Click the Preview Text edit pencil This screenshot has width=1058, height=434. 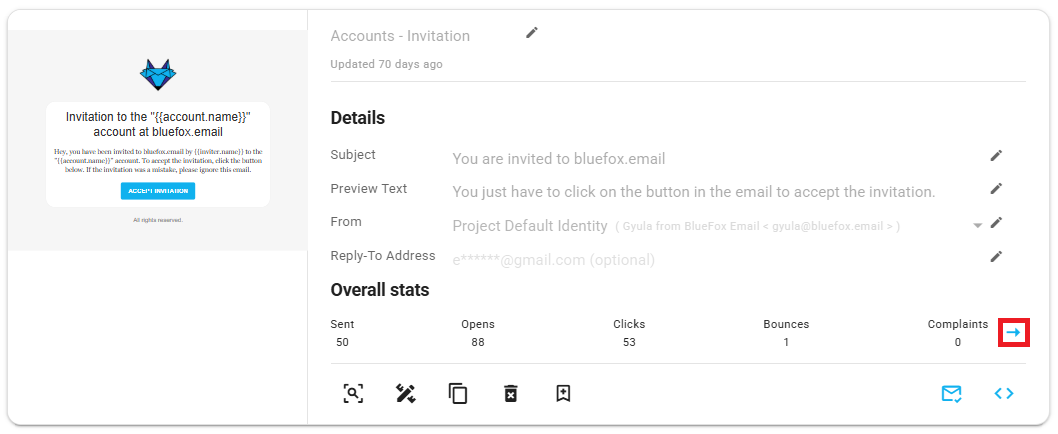(x=996, y=189)
